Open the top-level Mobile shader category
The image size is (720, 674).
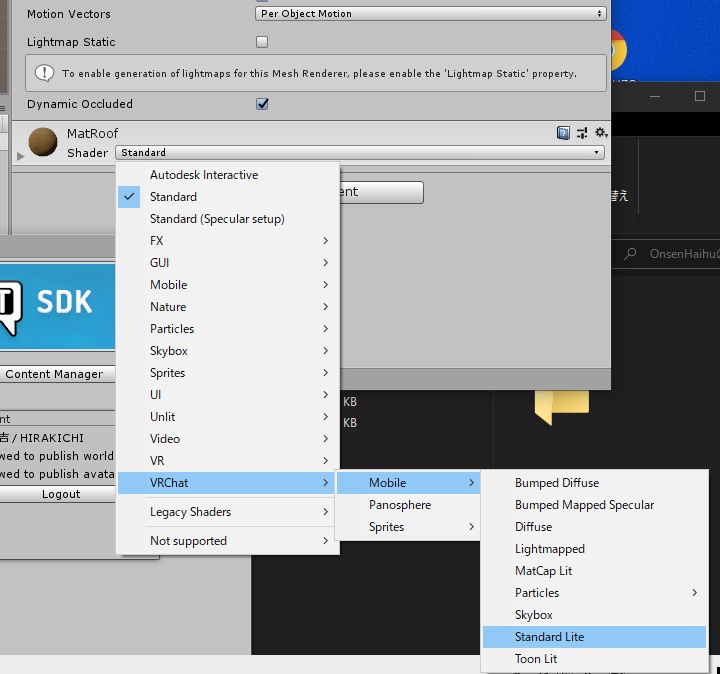point(228,285)
